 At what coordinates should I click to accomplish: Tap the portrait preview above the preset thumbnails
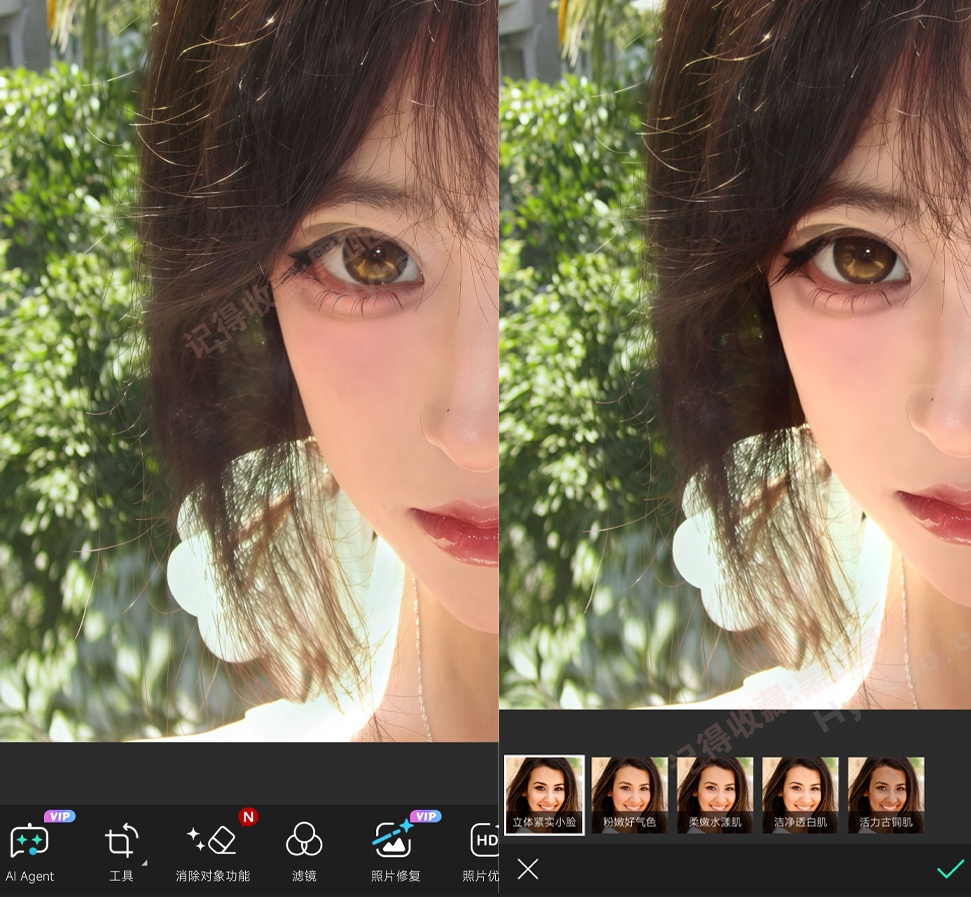735,354
